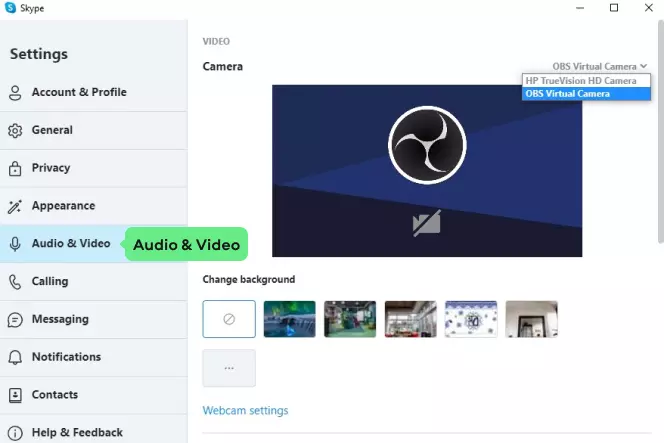Click the Notifications bell icon

click(15, 357)
